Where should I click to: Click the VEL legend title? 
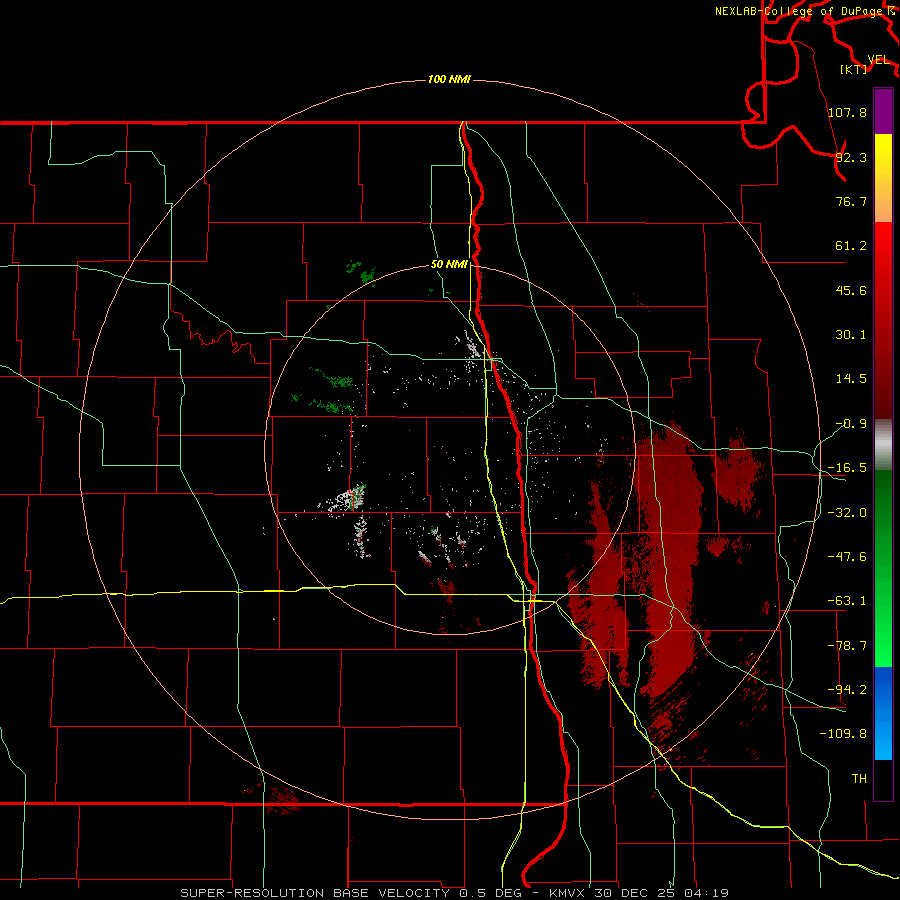coord(878,60)
